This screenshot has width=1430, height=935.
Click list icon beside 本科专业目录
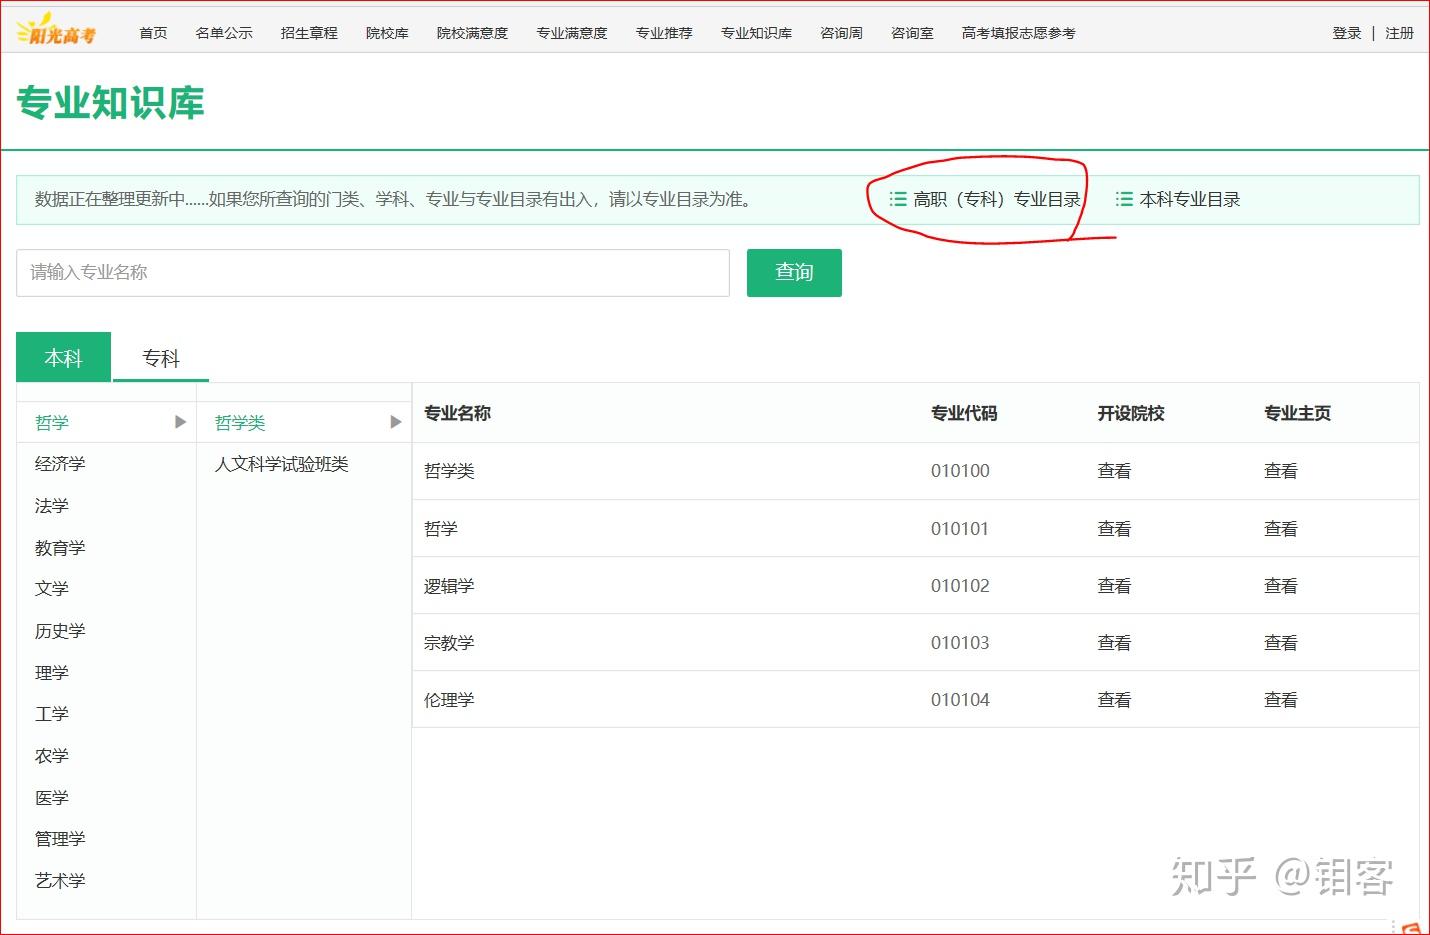[x=1124, y=199]
